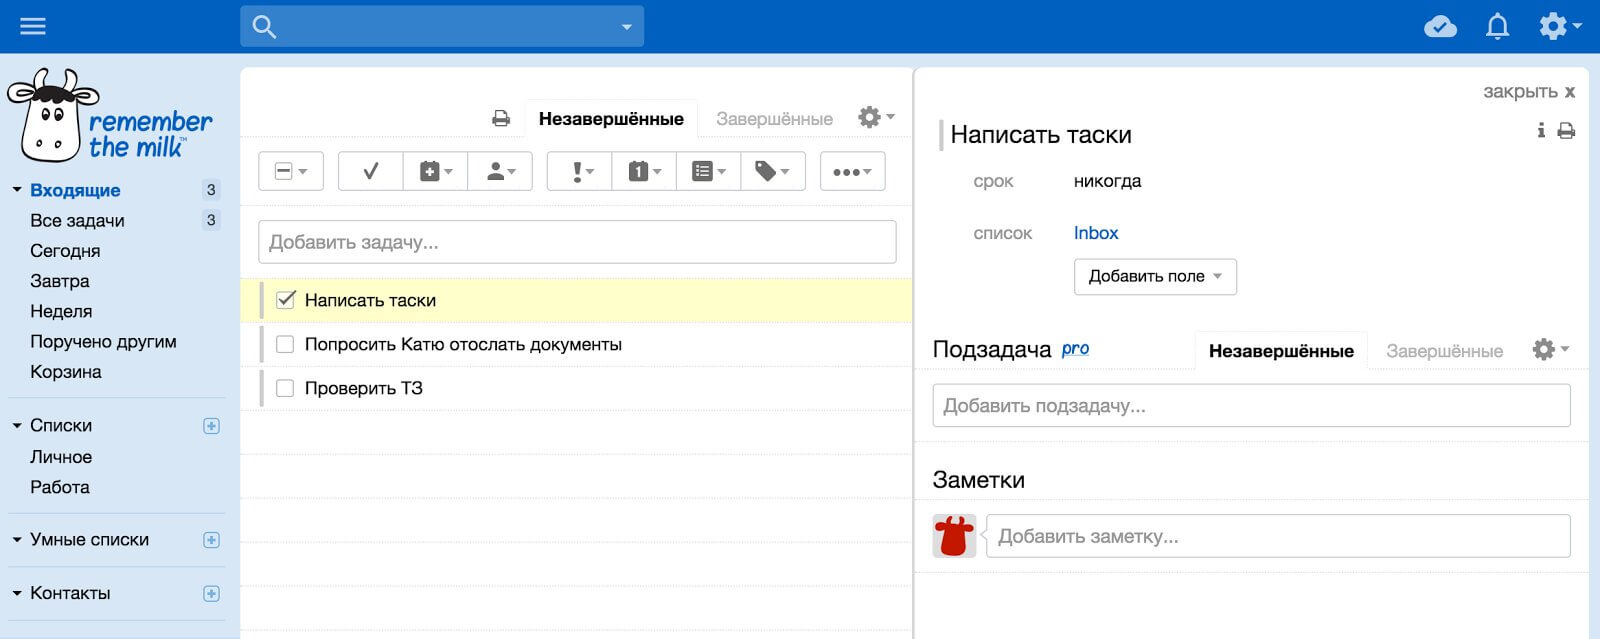Add a new smart list with plus icon
Image resolution: width=1600 pixels, height=639 pixels.
click(211, 540)
